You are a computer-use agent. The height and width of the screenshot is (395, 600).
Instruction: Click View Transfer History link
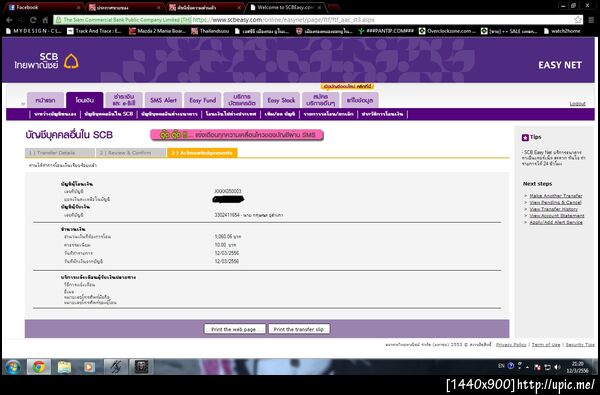[553, 209]
